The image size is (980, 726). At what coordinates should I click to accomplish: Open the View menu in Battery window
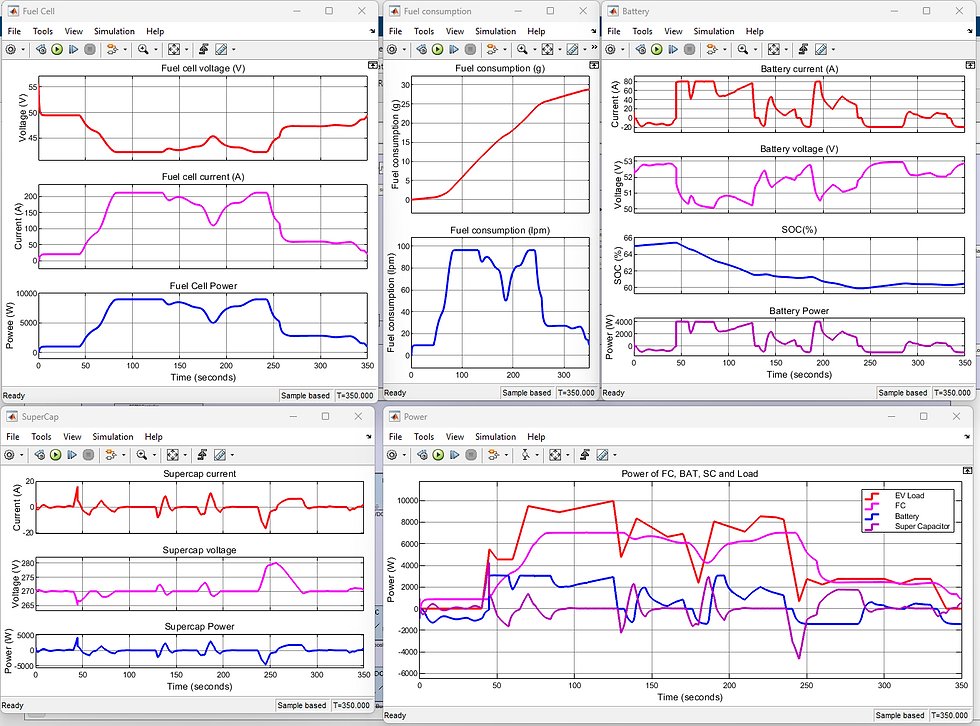tap(673, 31)
